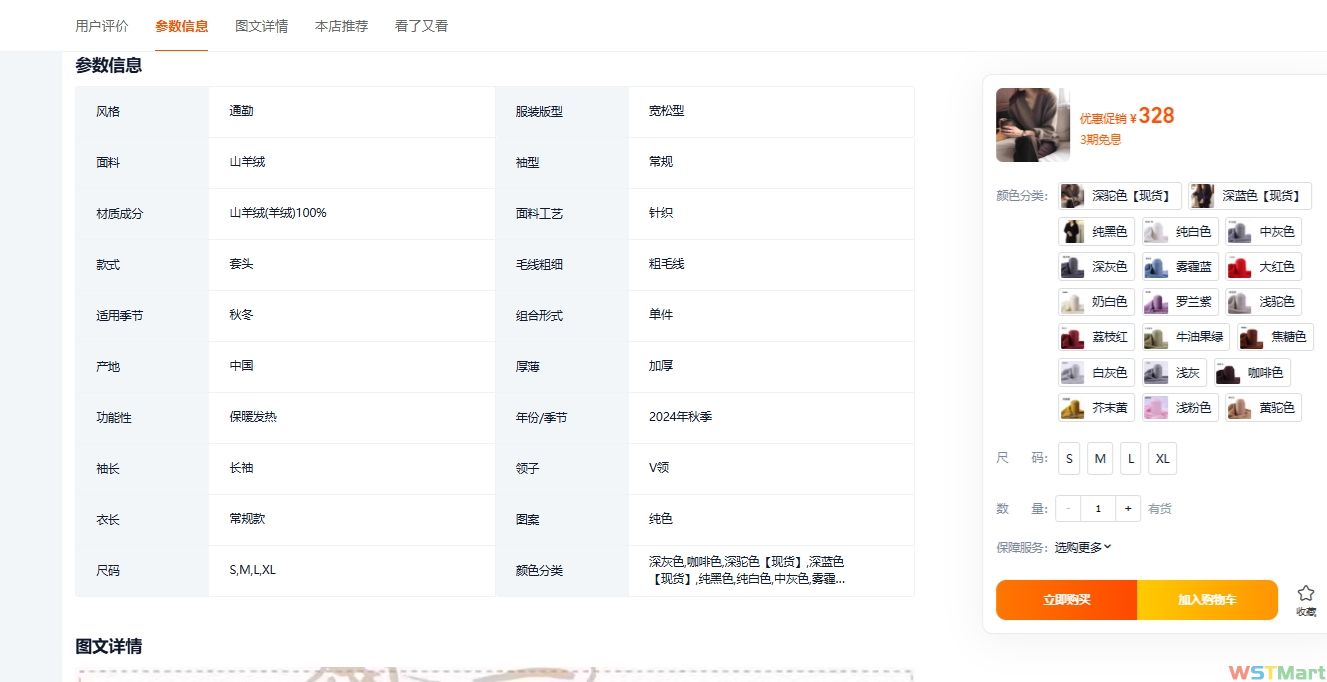Click the sweater product thumbnail beside the price
This screenshot has width=1327, height=682.
click(1032, 125)
